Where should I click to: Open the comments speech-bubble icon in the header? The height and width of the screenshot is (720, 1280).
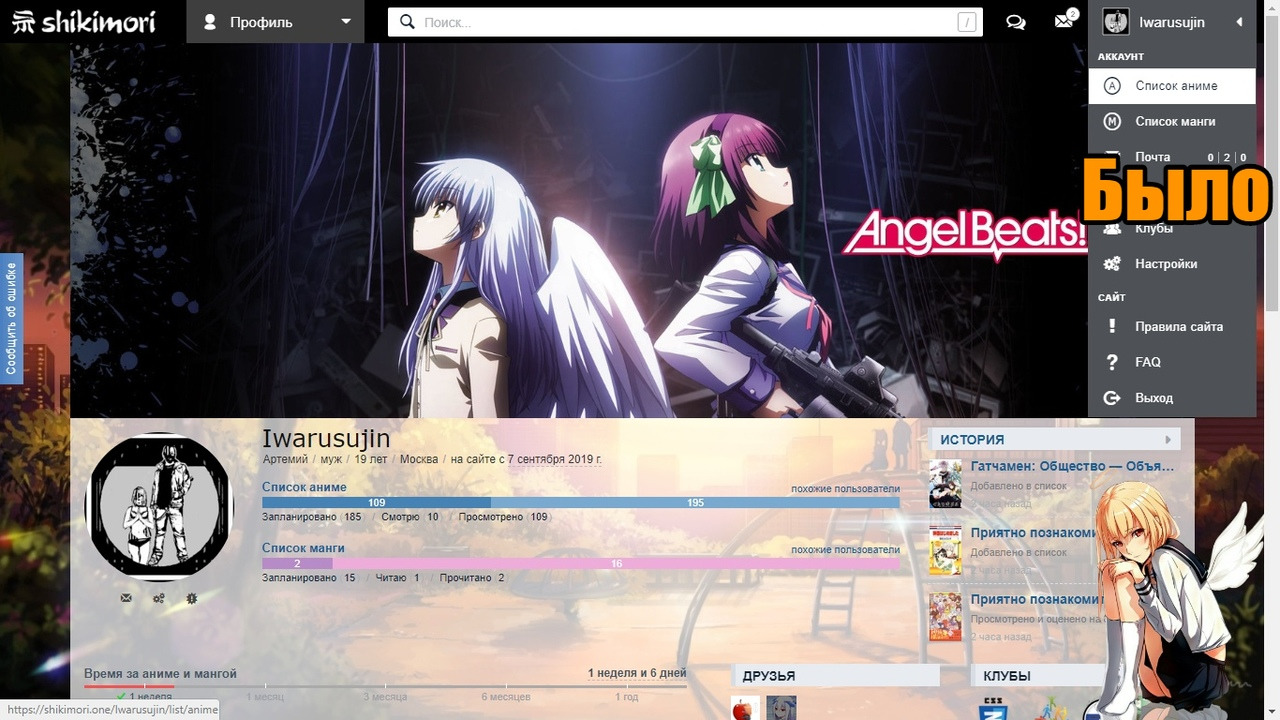pyautogui.click(x=1015, y=22)
